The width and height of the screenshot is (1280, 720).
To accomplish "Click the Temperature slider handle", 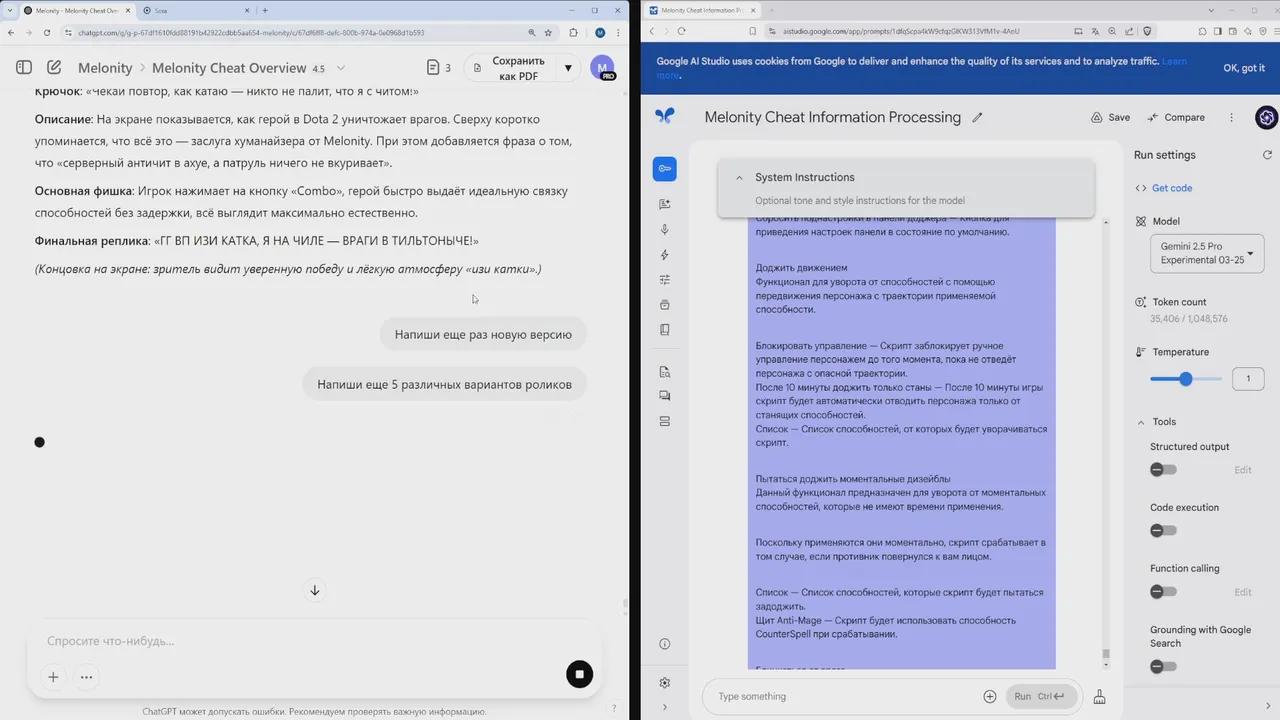I will click(1186, 379).
